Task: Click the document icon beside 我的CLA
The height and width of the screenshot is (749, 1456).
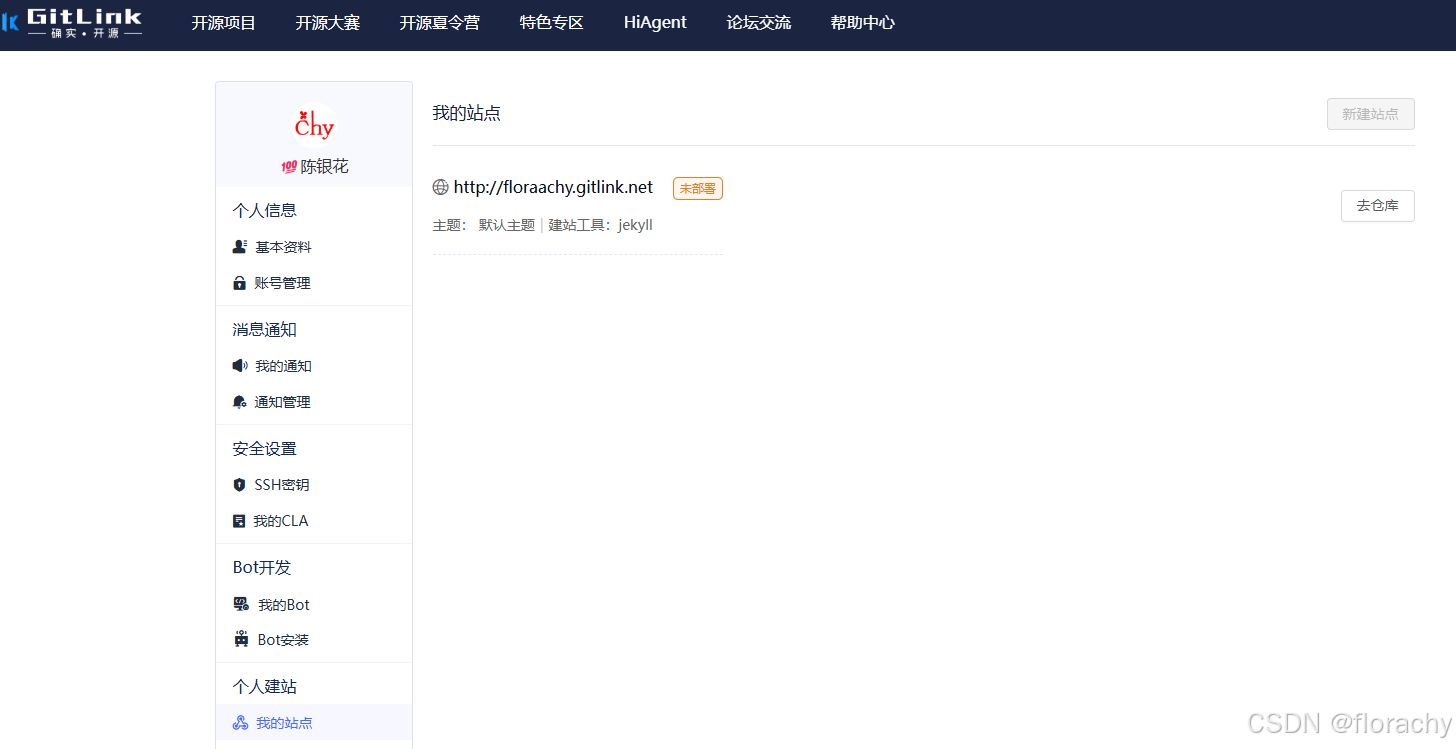Action: pos(240,520)
